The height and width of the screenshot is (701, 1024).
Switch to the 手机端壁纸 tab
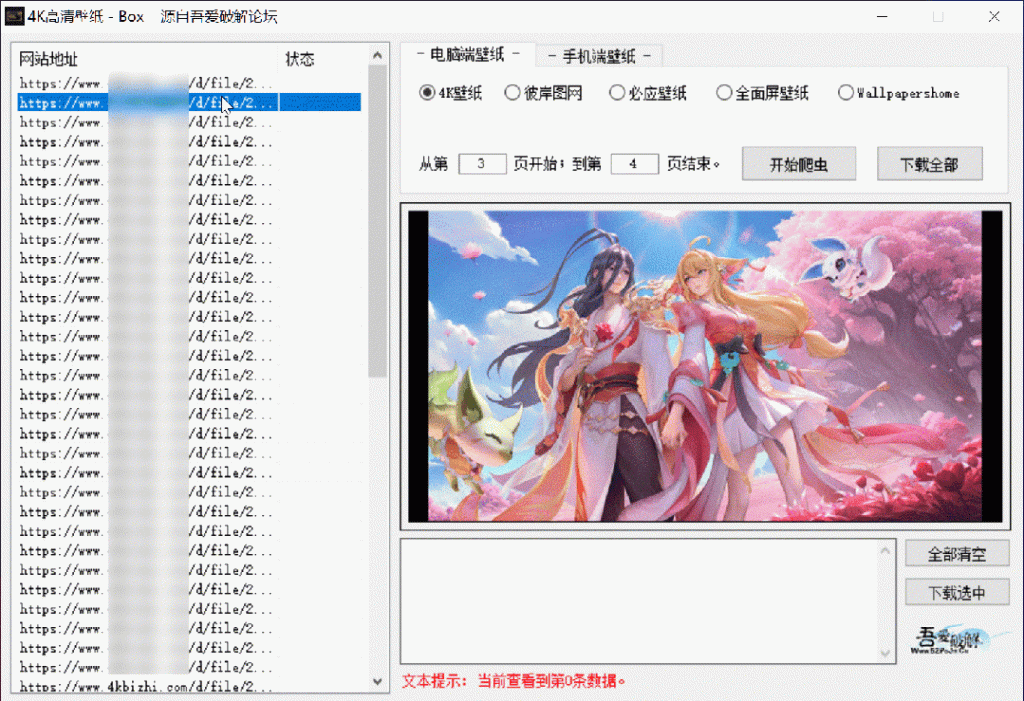pos(599,56)
